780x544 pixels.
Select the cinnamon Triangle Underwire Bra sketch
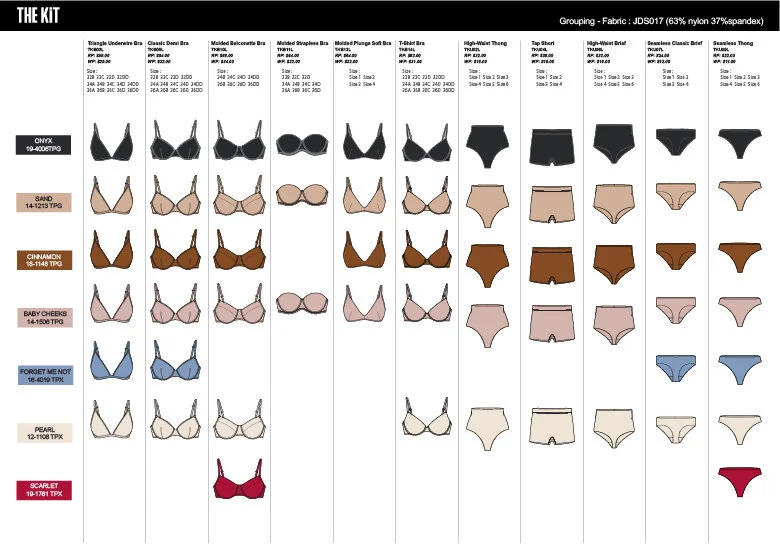click(x=112, y=250)
